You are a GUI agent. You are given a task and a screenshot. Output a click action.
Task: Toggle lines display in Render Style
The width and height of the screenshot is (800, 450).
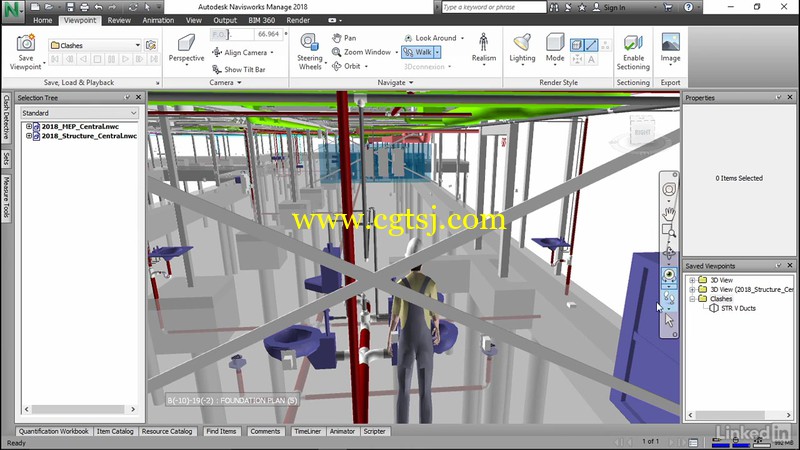tap(591, 45)
